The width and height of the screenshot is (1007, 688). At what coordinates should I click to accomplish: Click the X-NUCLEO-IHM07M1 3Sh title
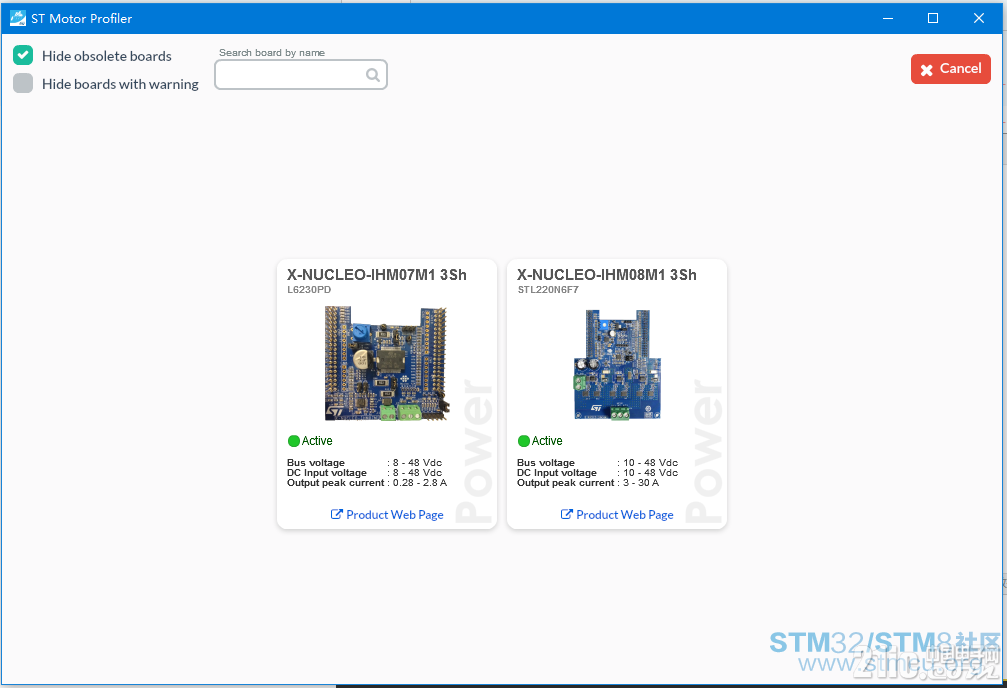(x=376, y=274)
